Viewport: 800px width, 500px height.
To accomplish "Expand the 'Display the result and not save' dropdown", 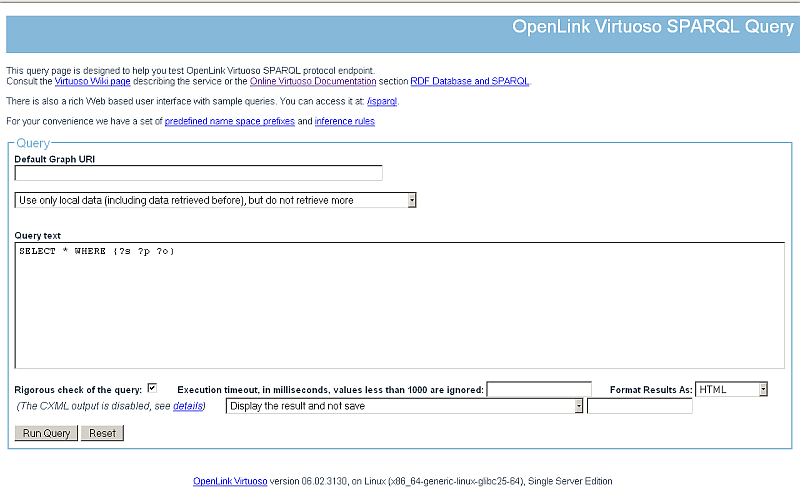I will pyautogui.click(x=405, y=406).
